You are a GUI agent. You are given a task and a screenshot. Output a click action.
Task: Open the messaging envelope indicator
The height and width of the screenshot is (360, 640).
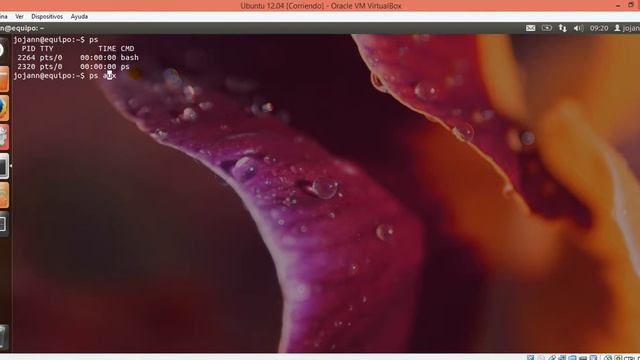coord(530,28)
